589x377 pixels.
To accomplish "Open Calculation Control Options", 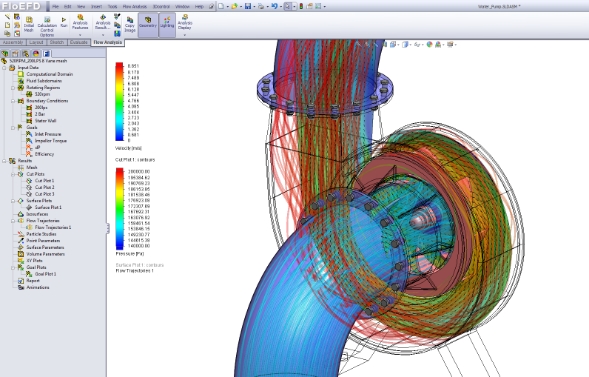I will coord(47,27).
